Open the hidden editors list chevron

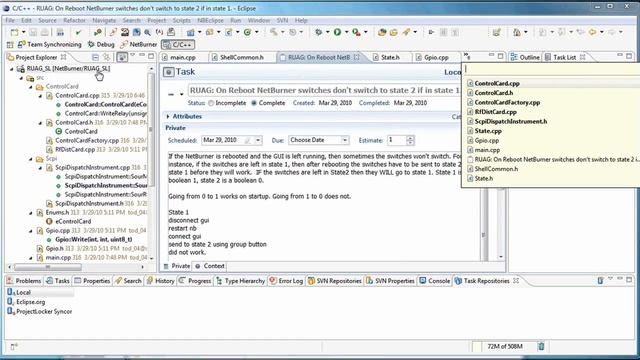(467, 56)
